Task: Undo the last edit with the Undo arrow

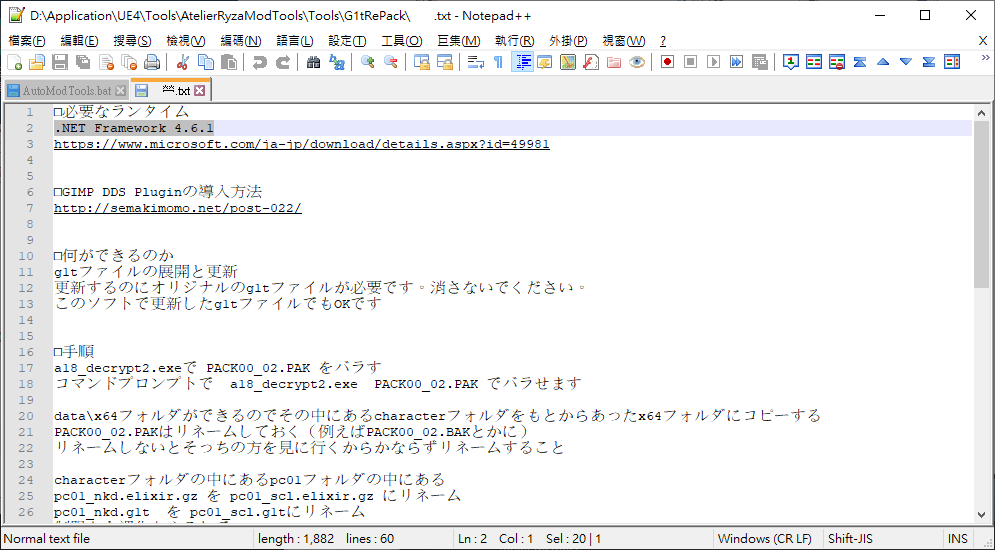Action: click(260, 62)
